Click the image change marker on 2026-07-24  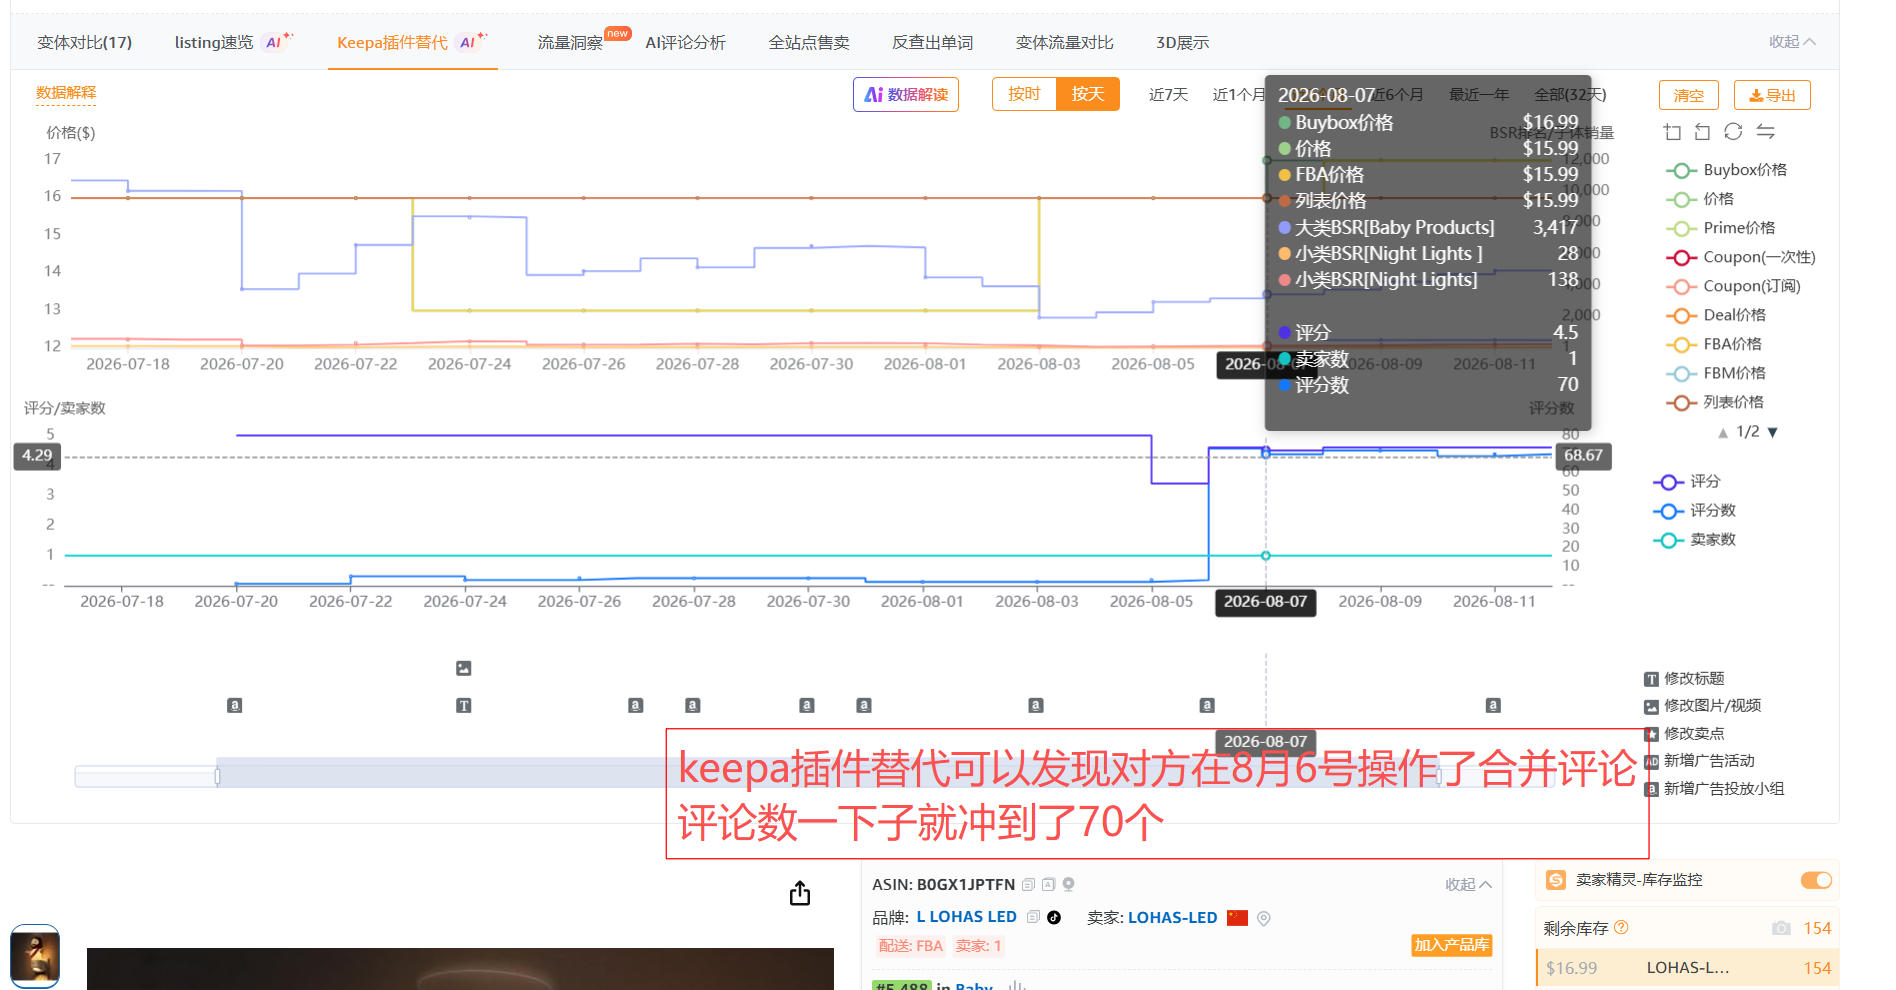[463, 668]
